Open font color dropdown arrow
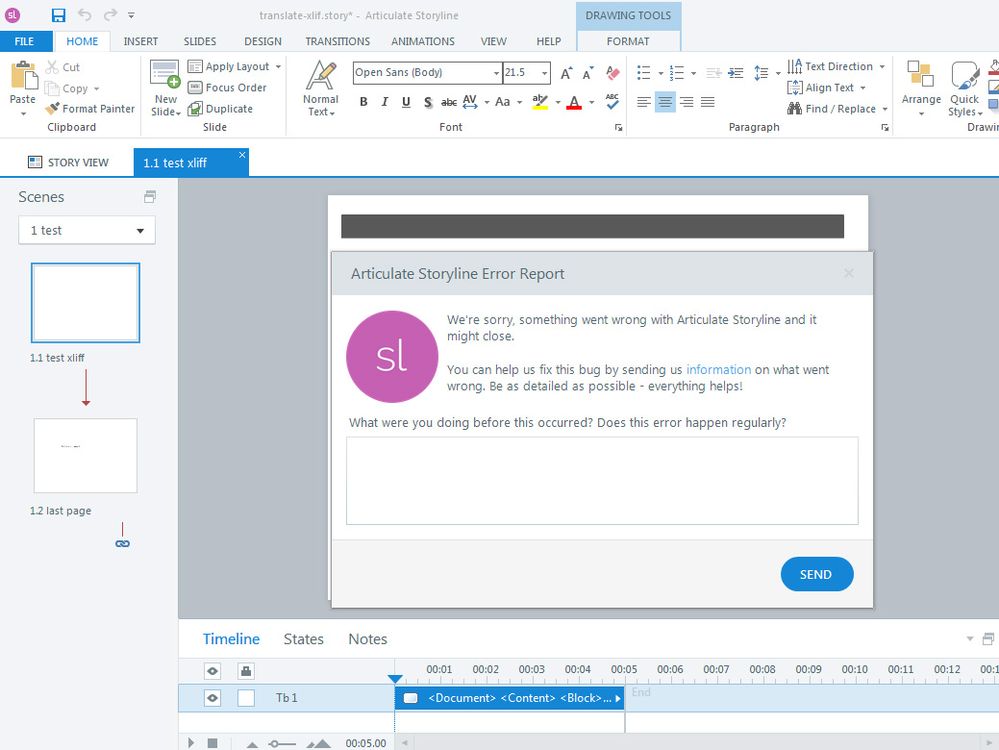The height and width of the screenshot is (750, 999). pos(592,102)
